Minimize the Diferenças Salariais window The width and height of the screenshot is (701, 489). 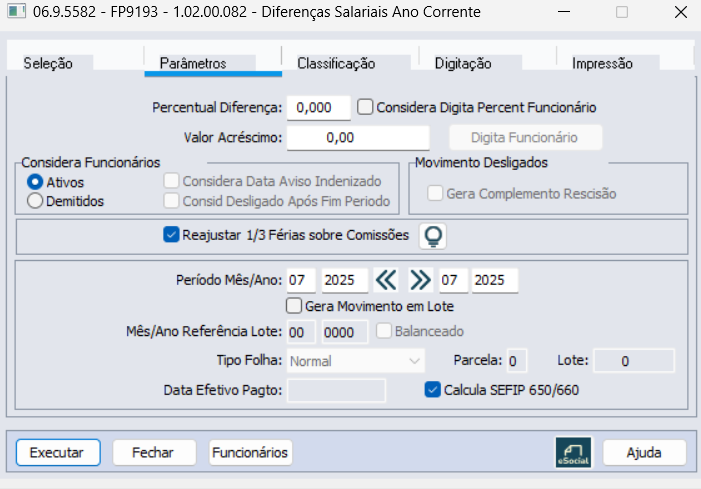[564, 12]
